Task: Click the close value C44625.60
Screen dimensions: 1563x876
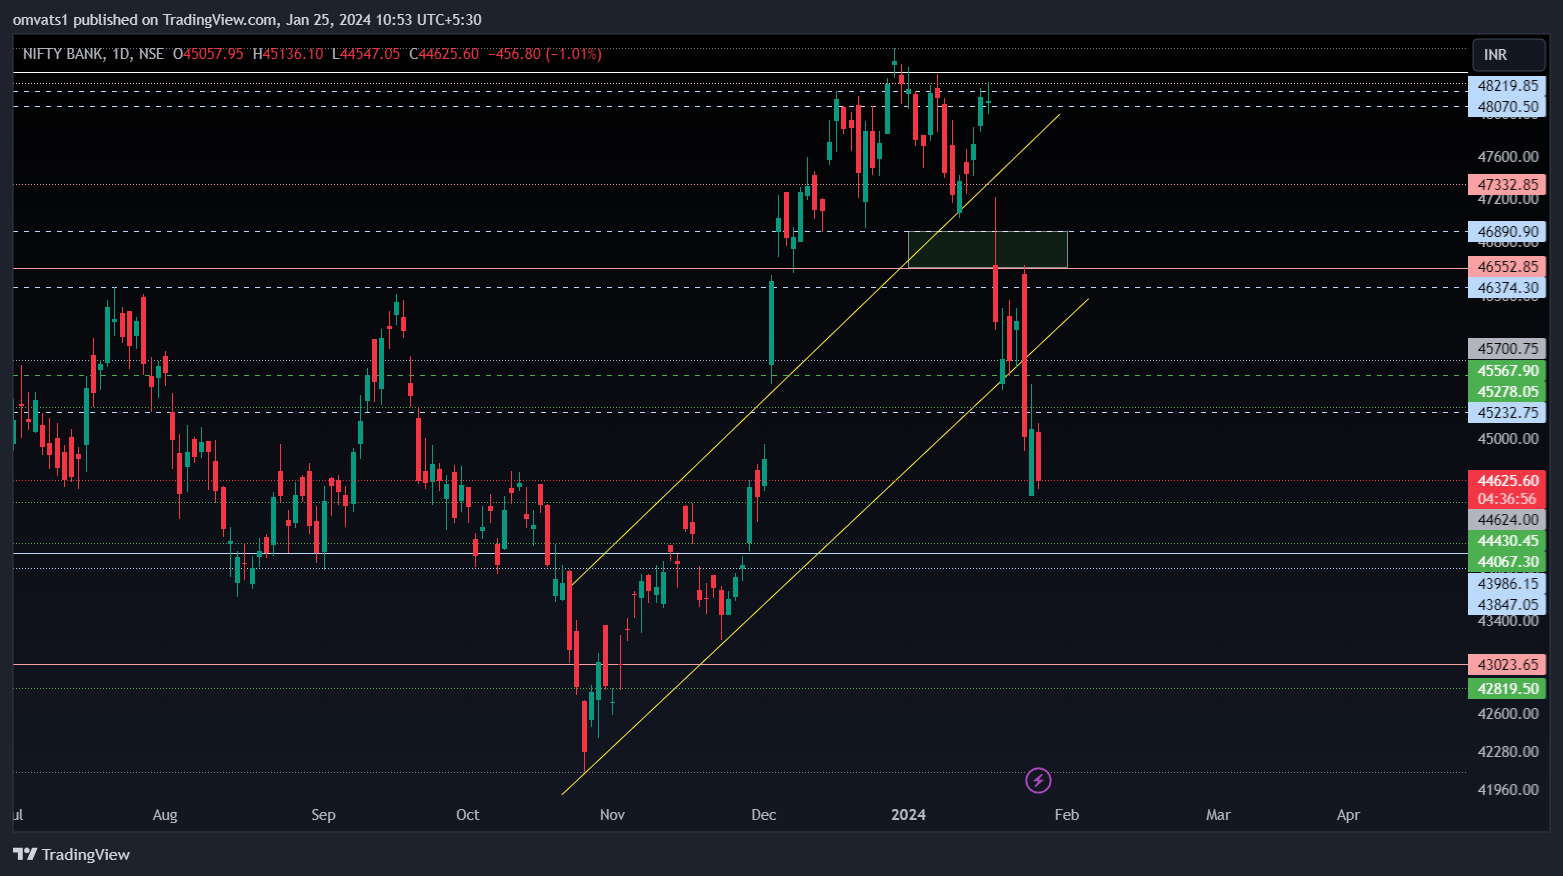Action: [x=444, y=54]
